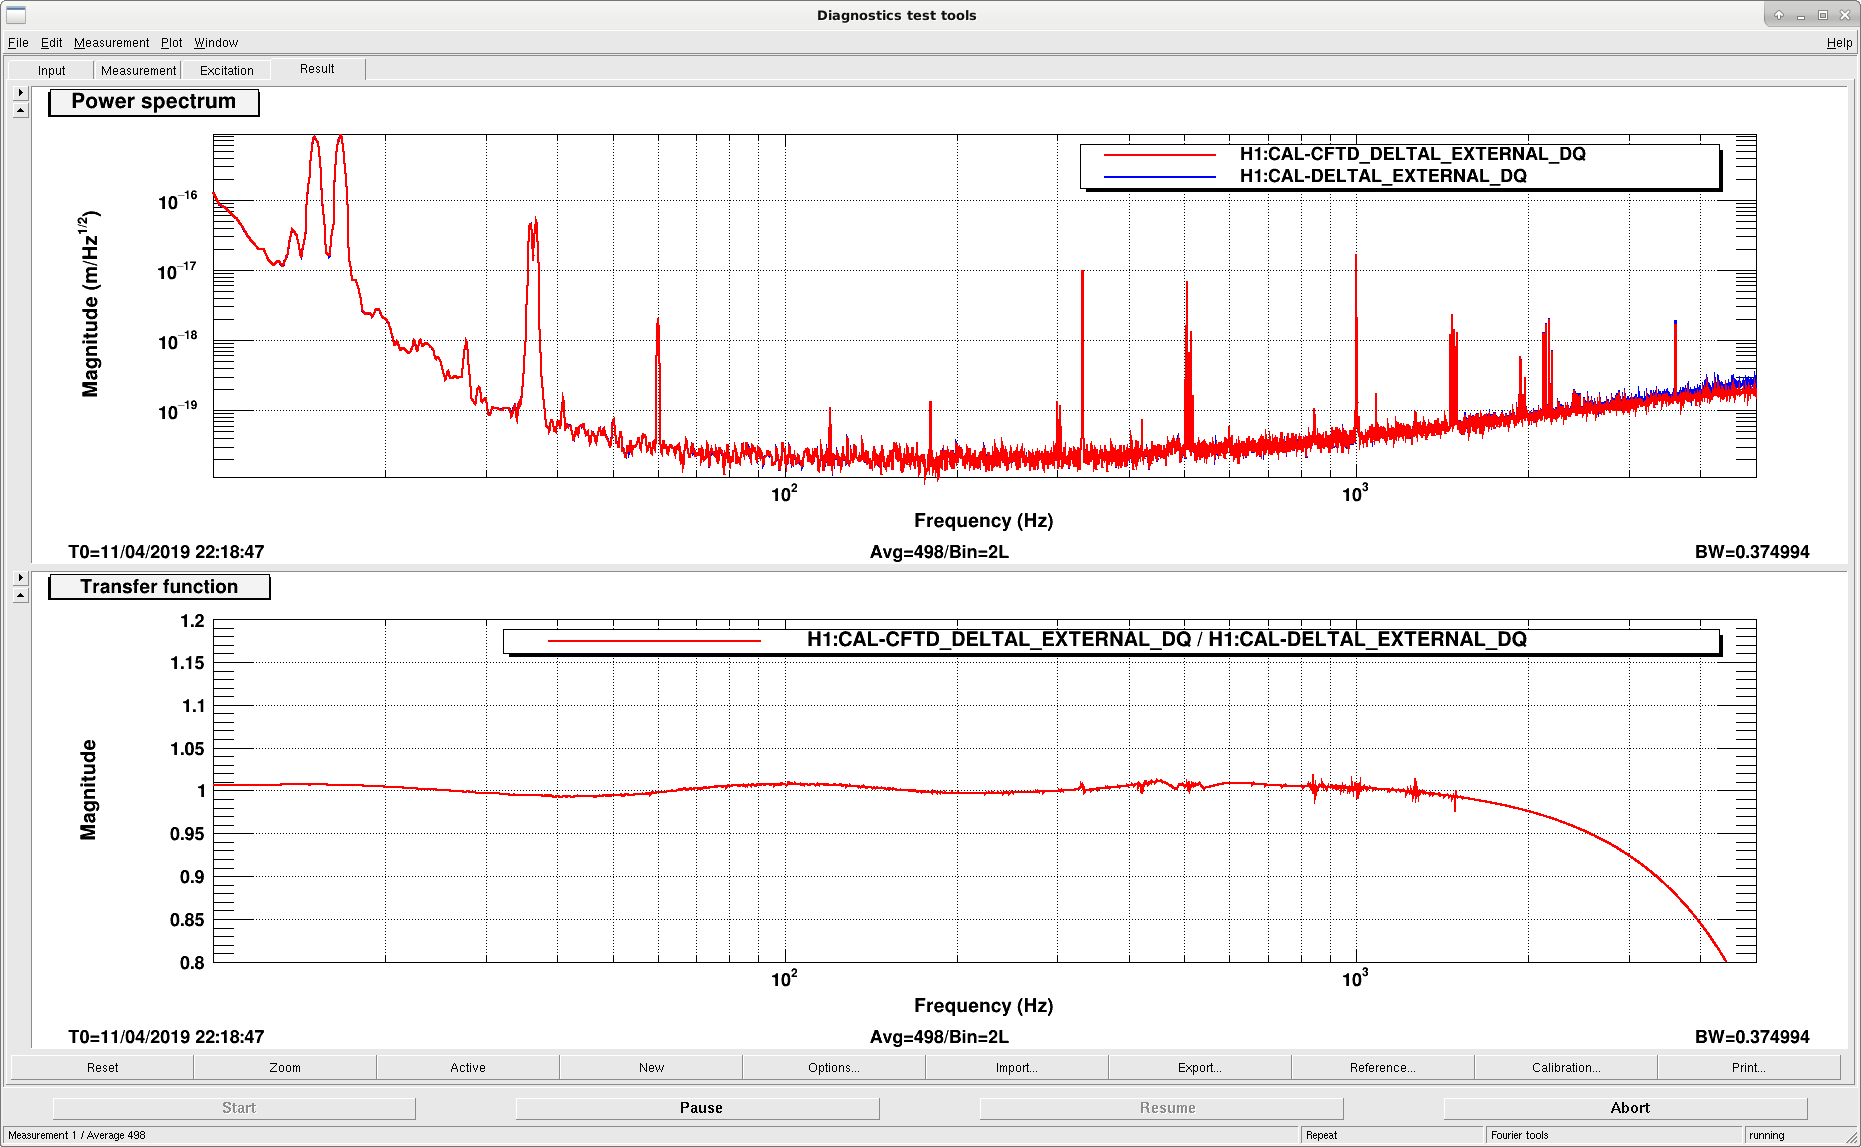Select the blue CAL-DELTAL legend line
1861x1147 pixels.
tap(1160, 177)
